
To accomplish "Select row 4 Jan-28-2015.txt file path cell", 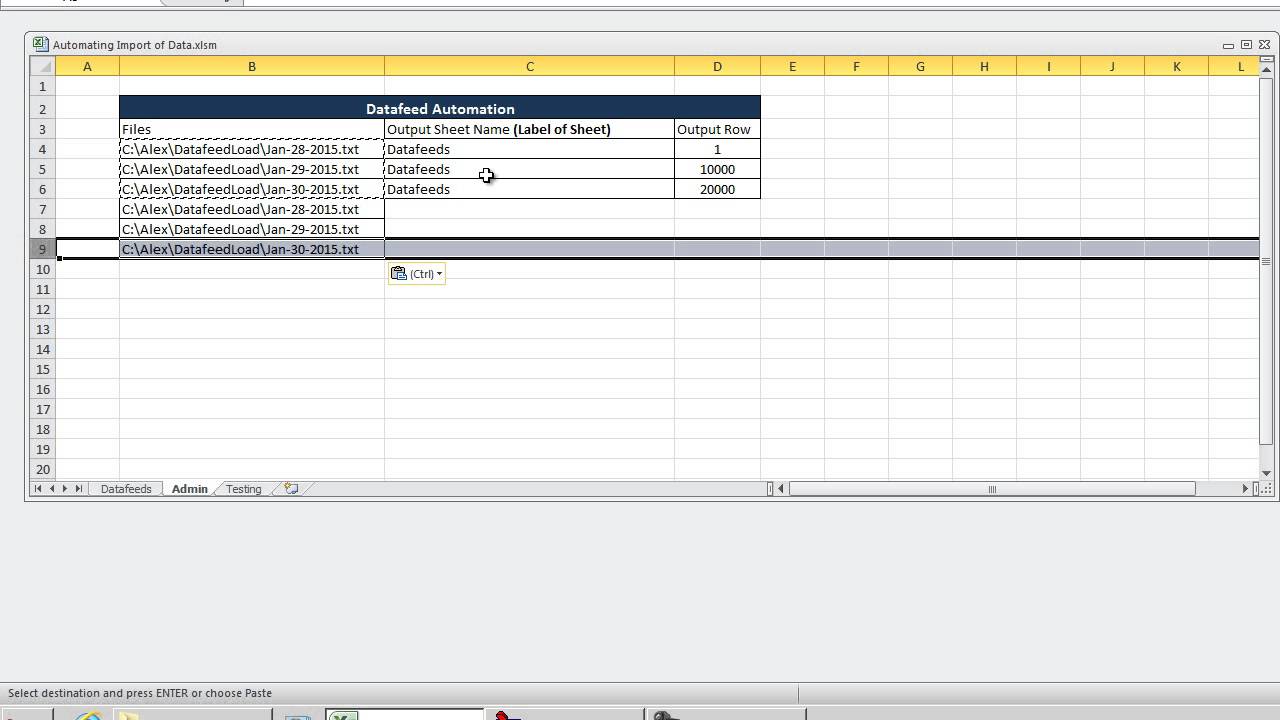I will 251,149.
